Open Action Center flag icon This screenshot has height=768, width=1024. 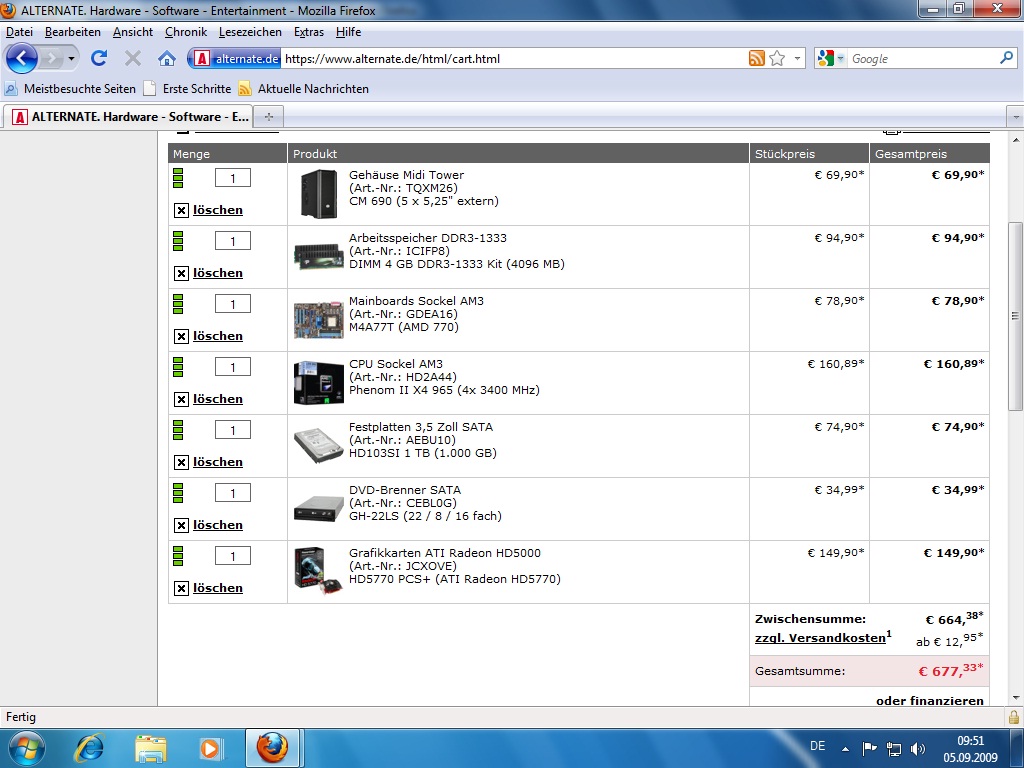869,749
